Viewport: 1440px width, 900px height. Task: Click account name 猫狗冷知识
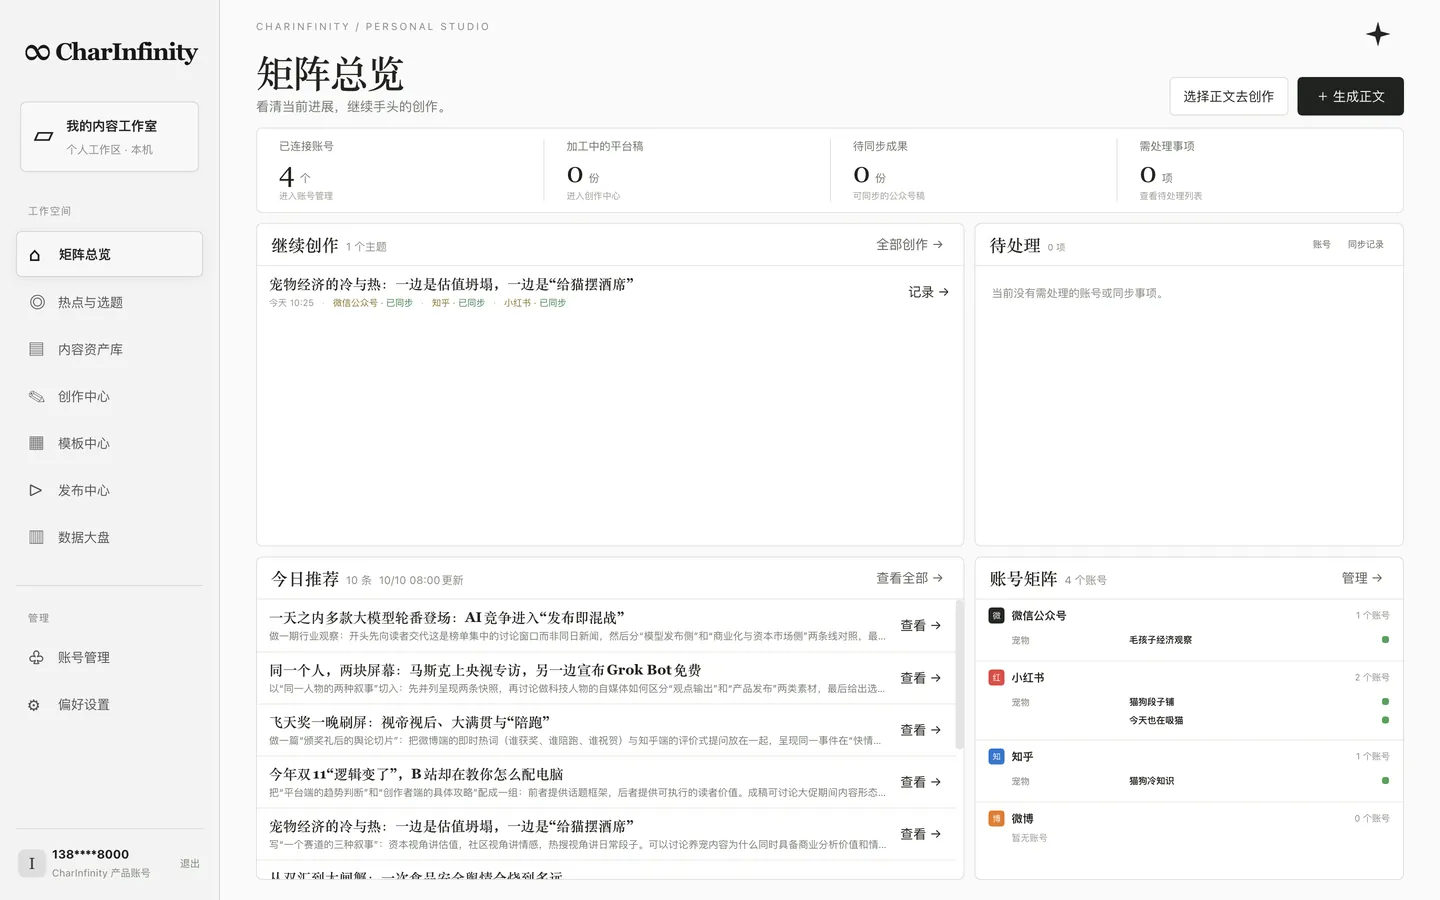(x=1151, y=781)
